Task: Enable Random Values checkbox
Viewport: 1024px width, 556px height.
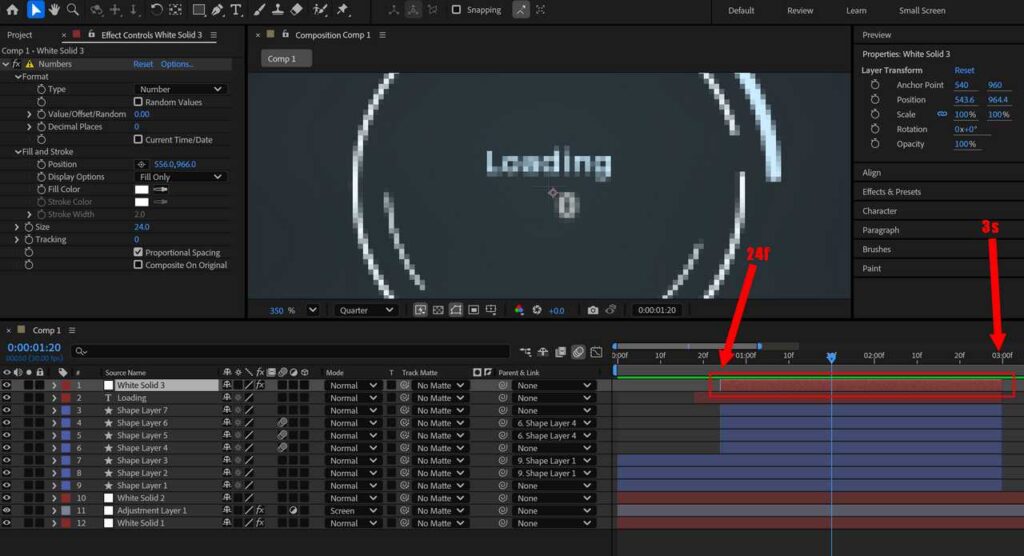Action: tap(138, 102)
